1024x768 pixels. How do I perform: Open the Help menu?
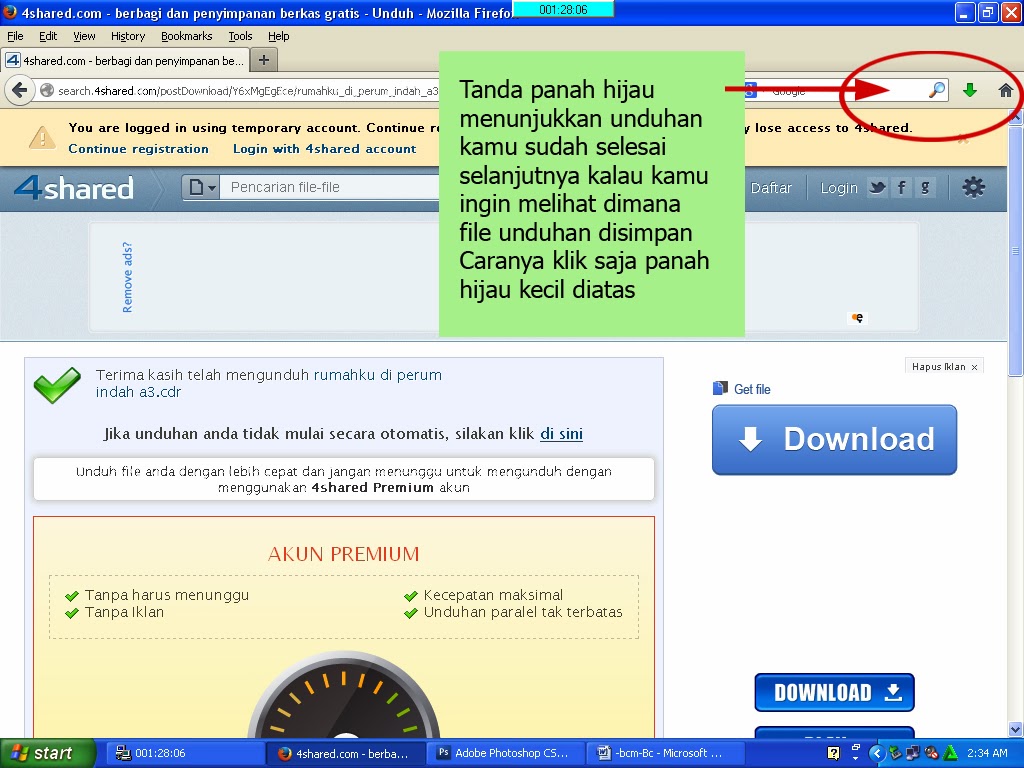278,36
